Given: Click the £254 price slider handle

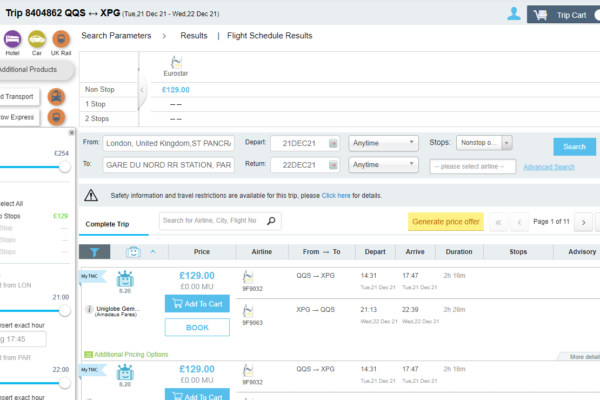Looking at the screenshot, I should coord(65,167).
